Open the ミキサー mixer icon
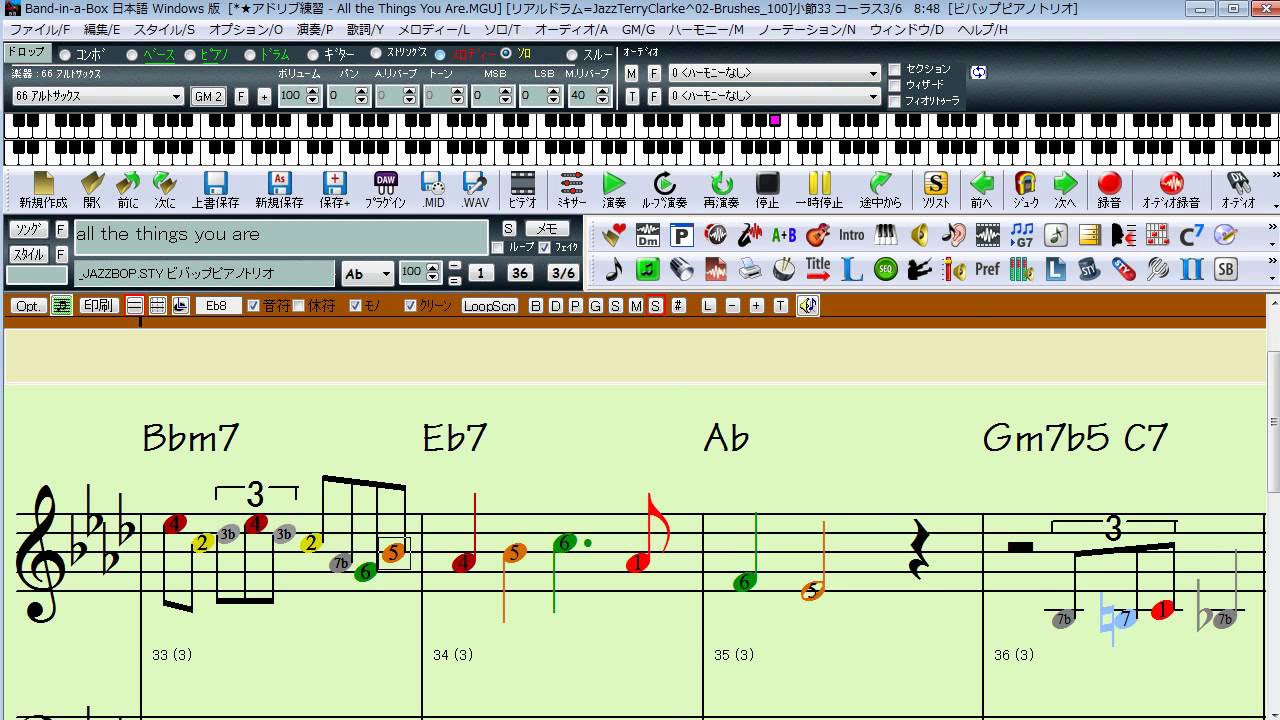This screenshot has height=720, width=1280. [572, 190]
